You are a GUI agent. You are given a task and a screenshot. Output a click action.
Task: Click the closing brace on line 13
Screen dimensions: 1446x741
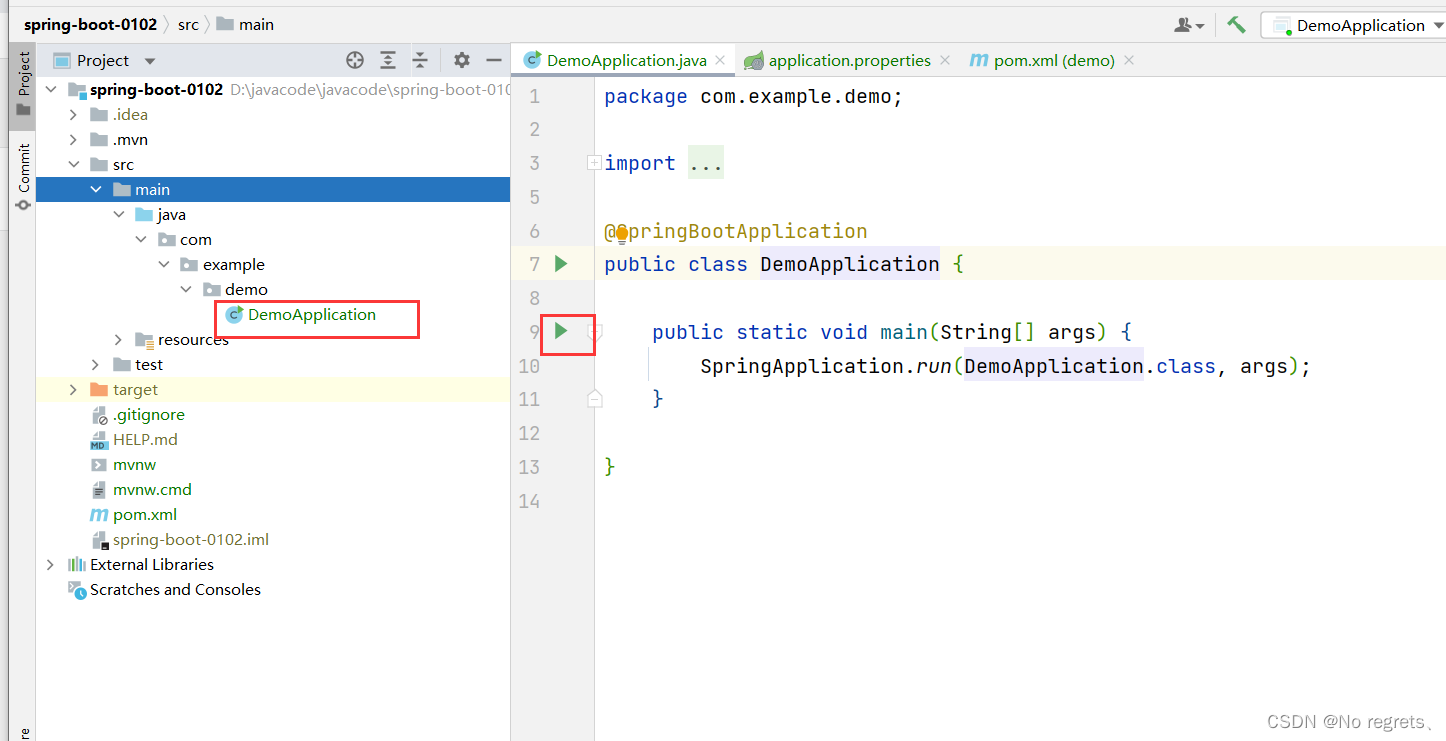610,466
